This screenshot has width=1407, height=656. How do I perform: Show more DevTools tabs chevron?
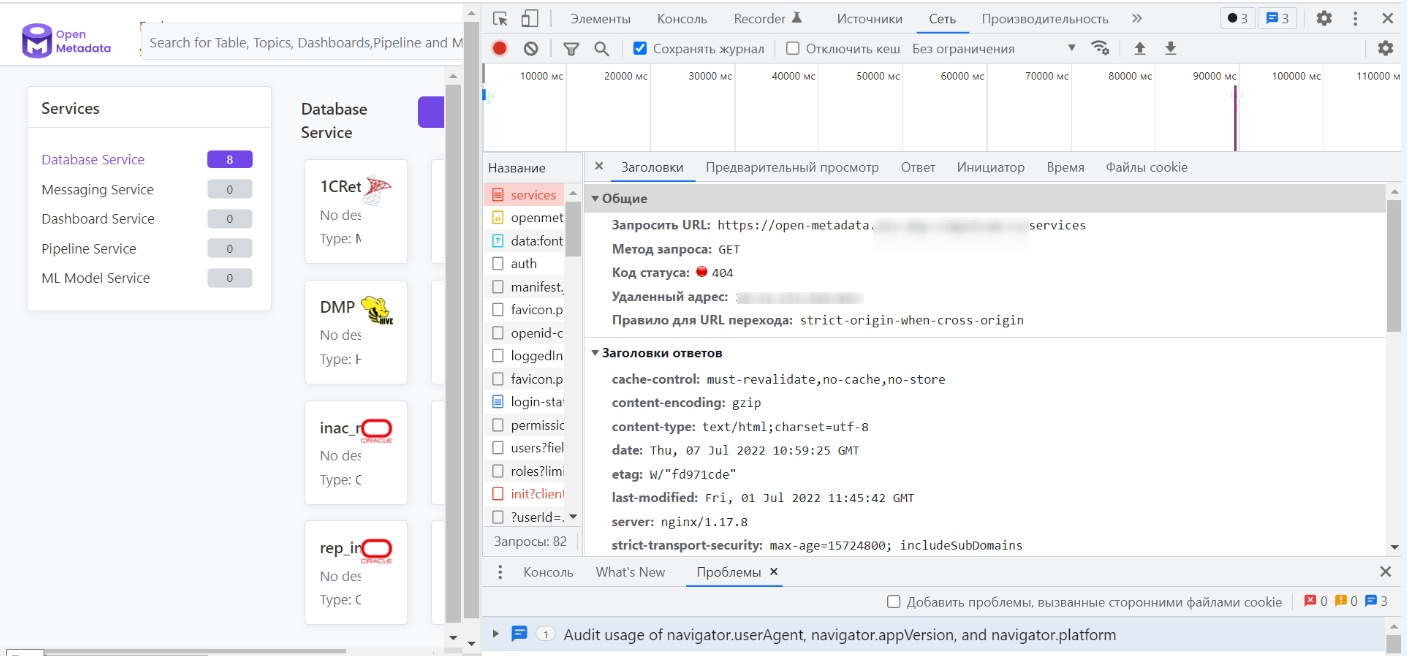pos(1137,18)
